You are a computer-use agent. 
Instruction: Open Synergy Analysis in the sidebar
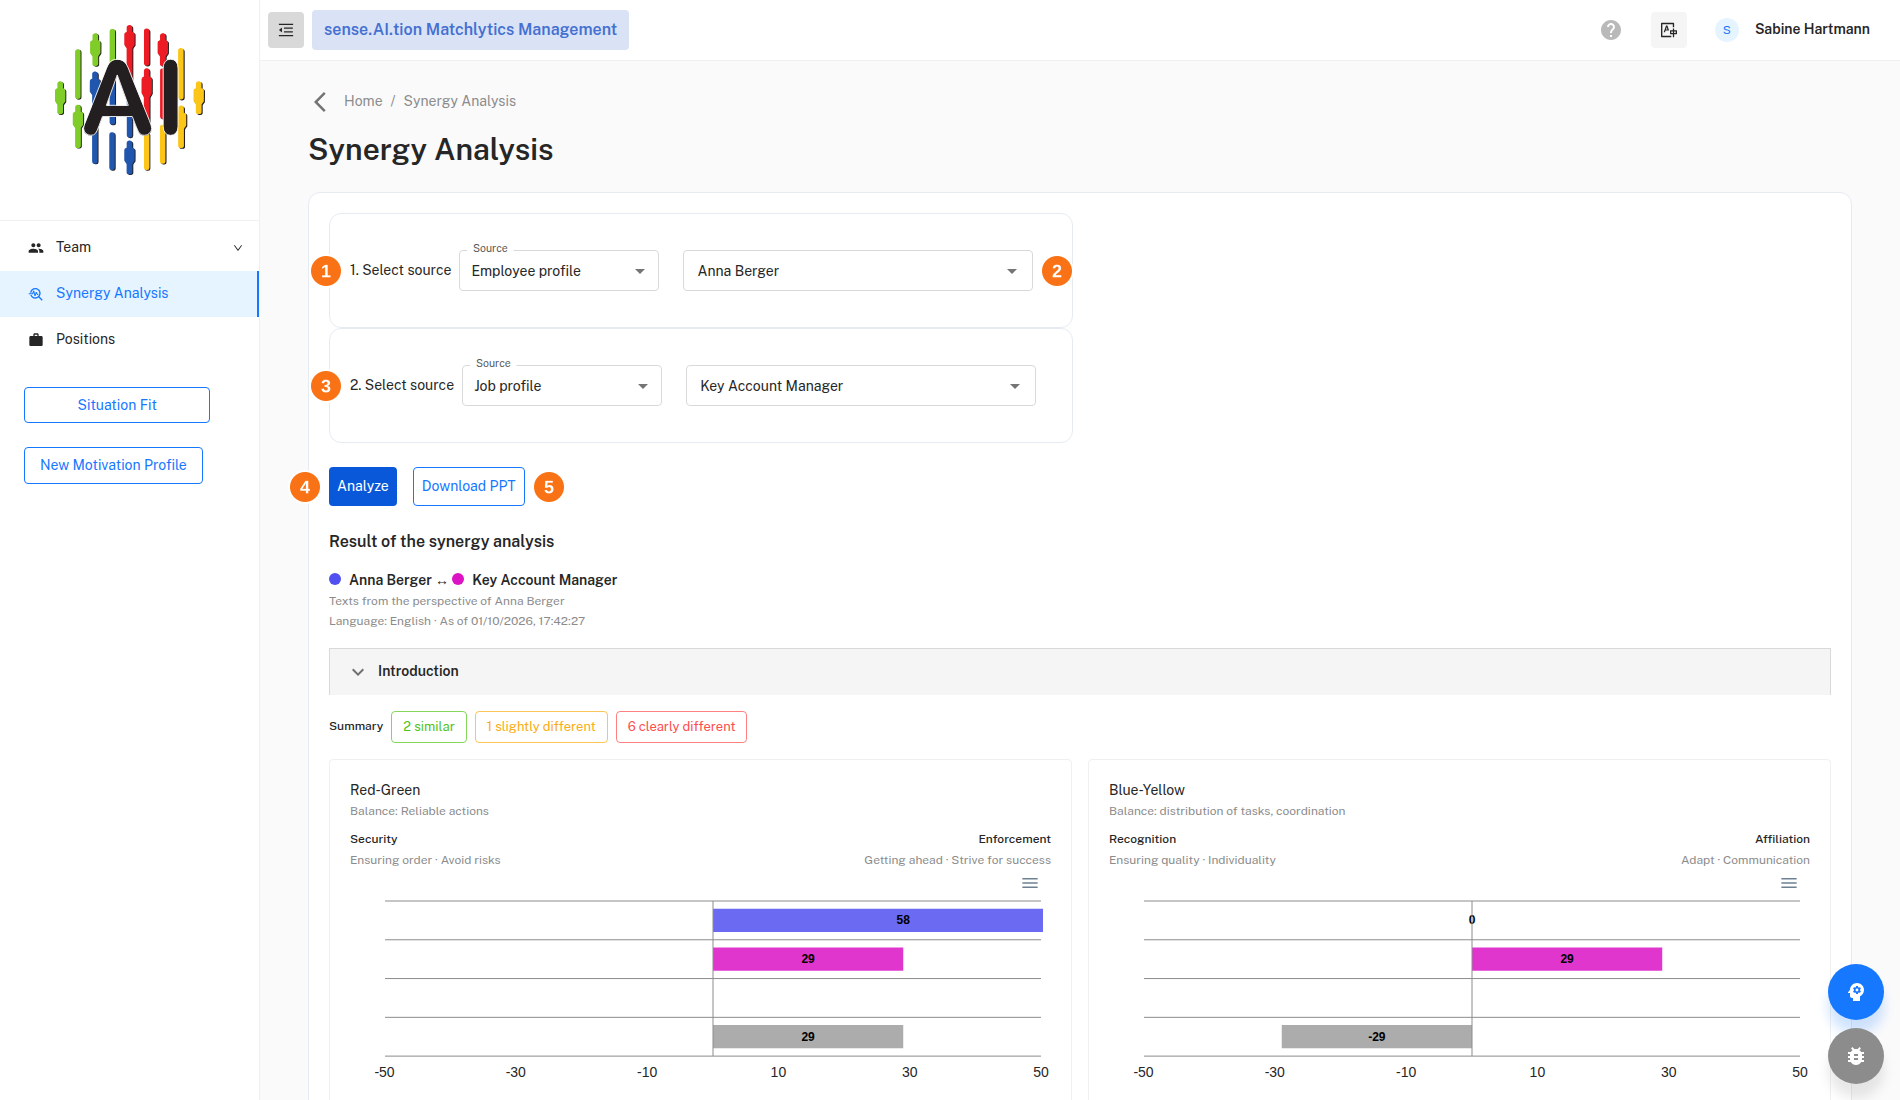(129, 294)
